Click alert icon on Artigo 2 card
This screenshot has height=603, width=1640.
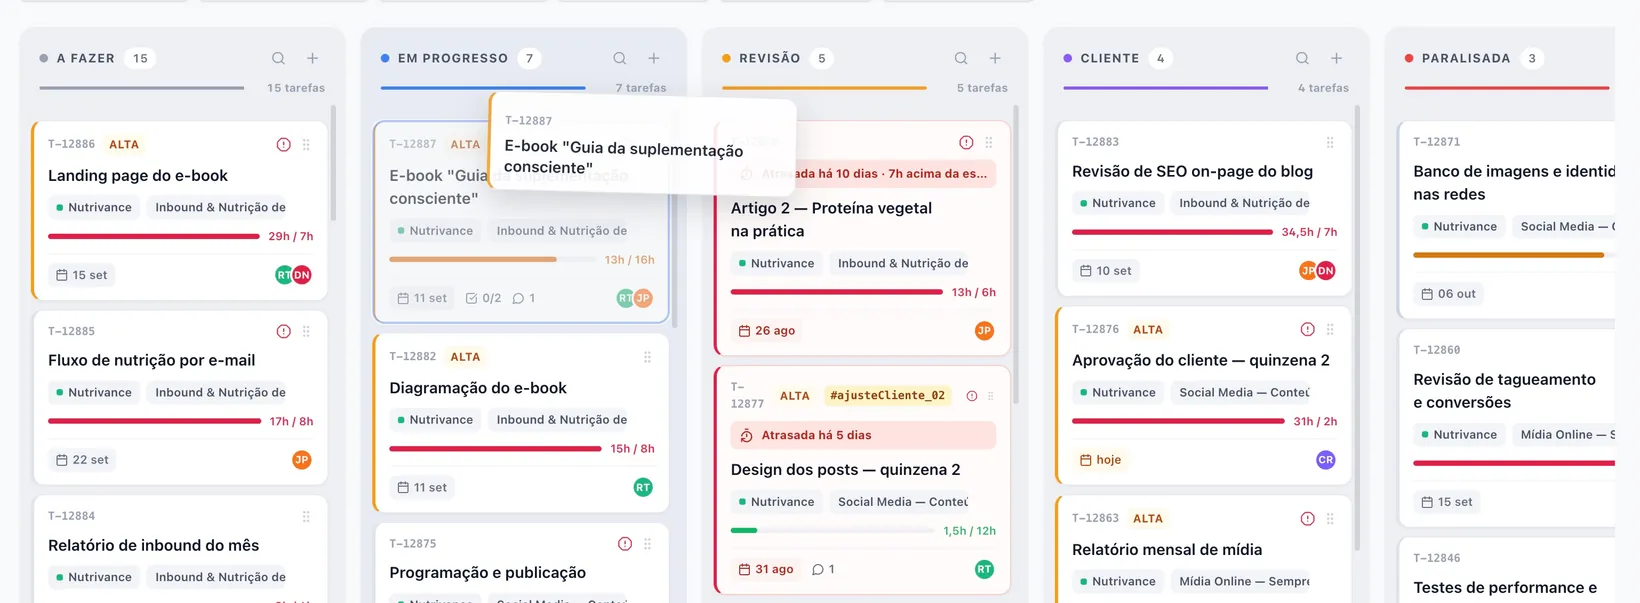[966, 143]
